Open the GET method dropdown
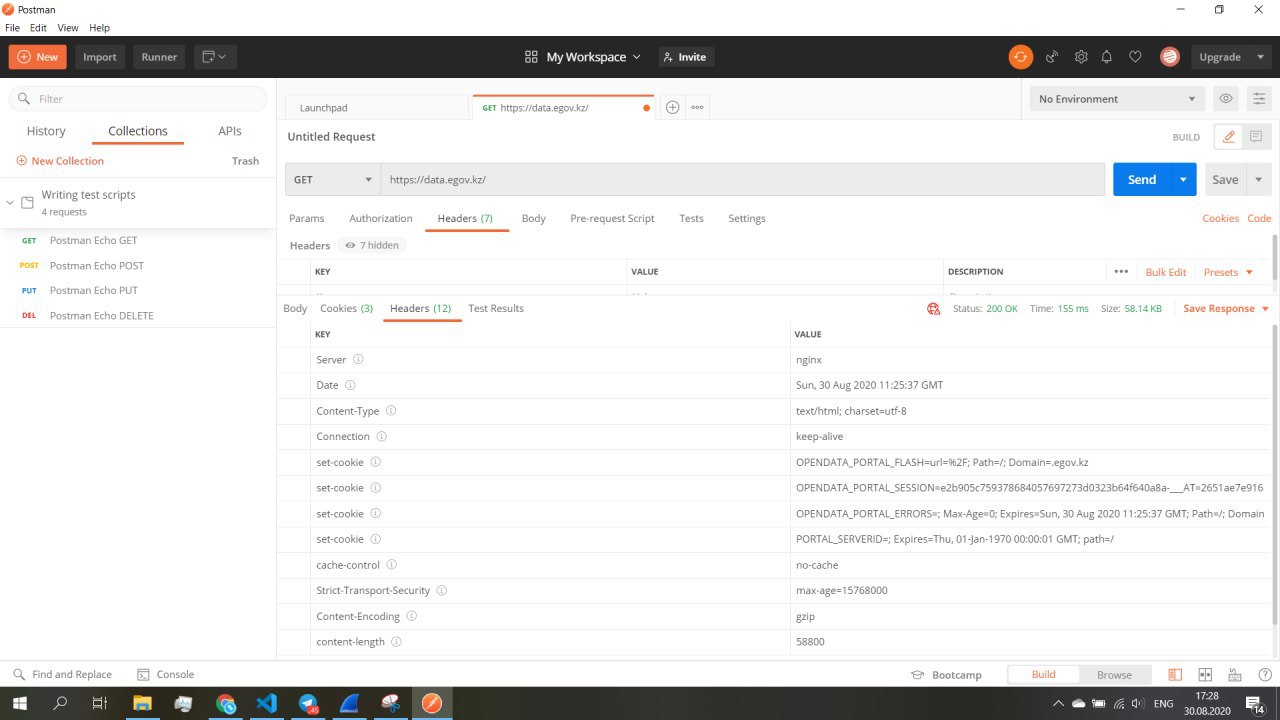The width and height of the screenshot is (1280, 720). tap(332, 179)
